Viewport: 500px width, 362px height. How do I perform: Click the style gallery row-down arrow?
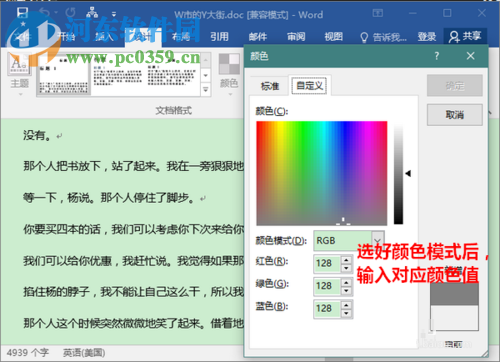click(206, 76)
